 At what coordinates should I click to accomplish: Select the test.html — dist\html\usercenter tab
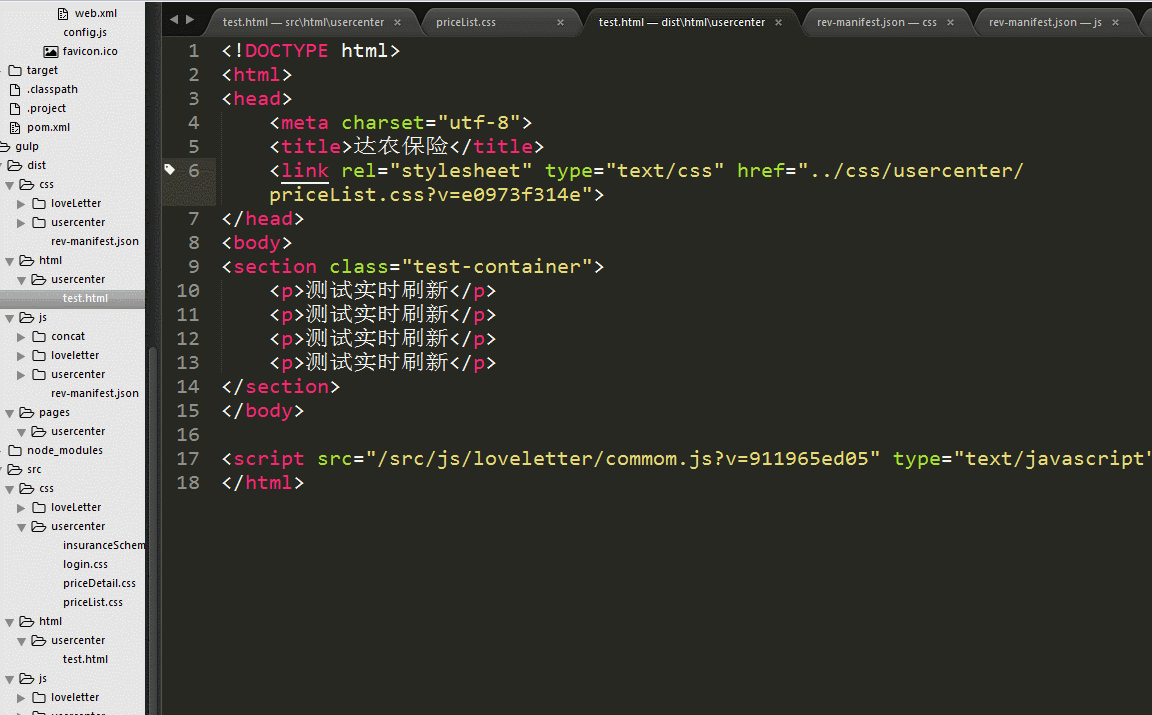682,23
